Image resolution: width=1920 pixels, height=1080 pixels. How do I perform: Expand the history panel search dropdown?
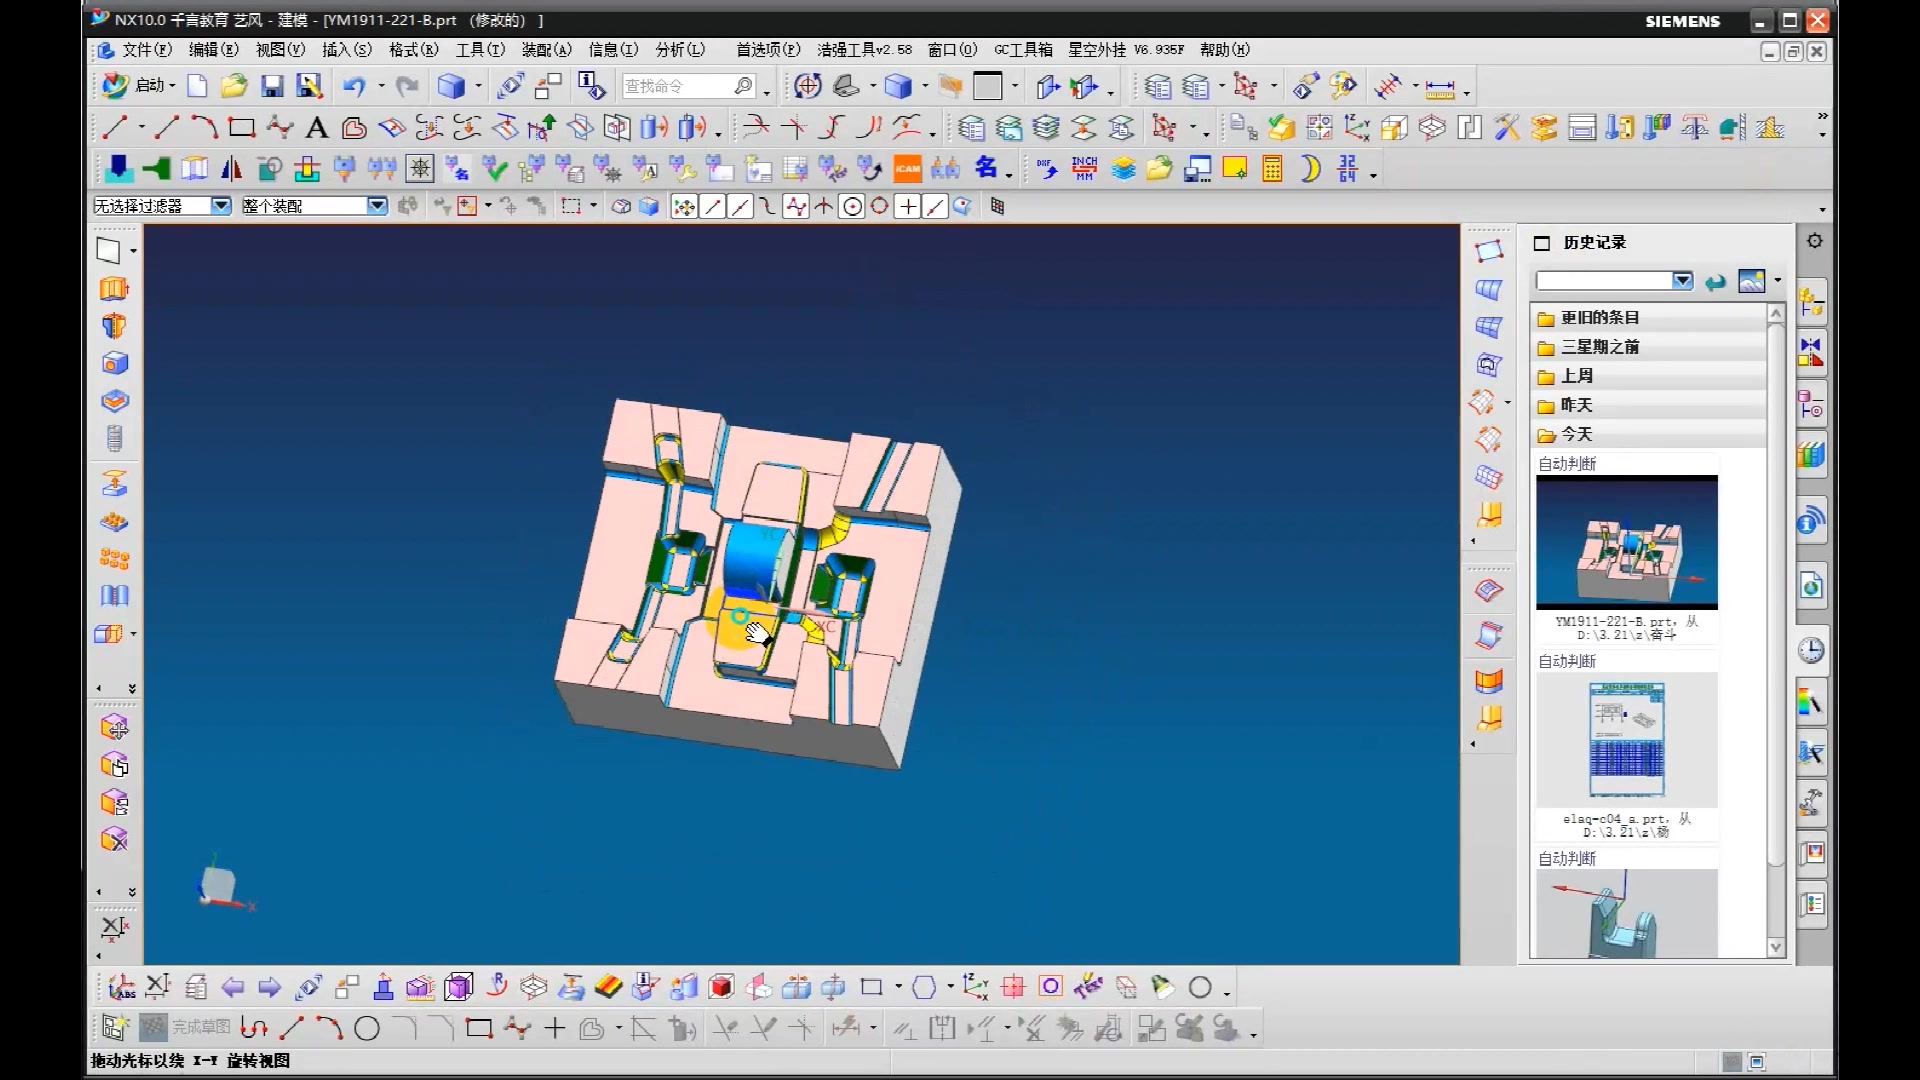click(x=1682, y=281)
